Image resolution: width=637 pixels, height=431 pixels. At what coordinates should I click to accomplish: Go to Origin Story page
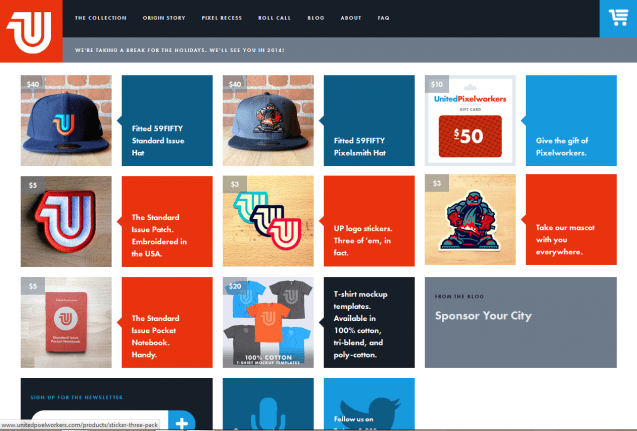[164, 18]
